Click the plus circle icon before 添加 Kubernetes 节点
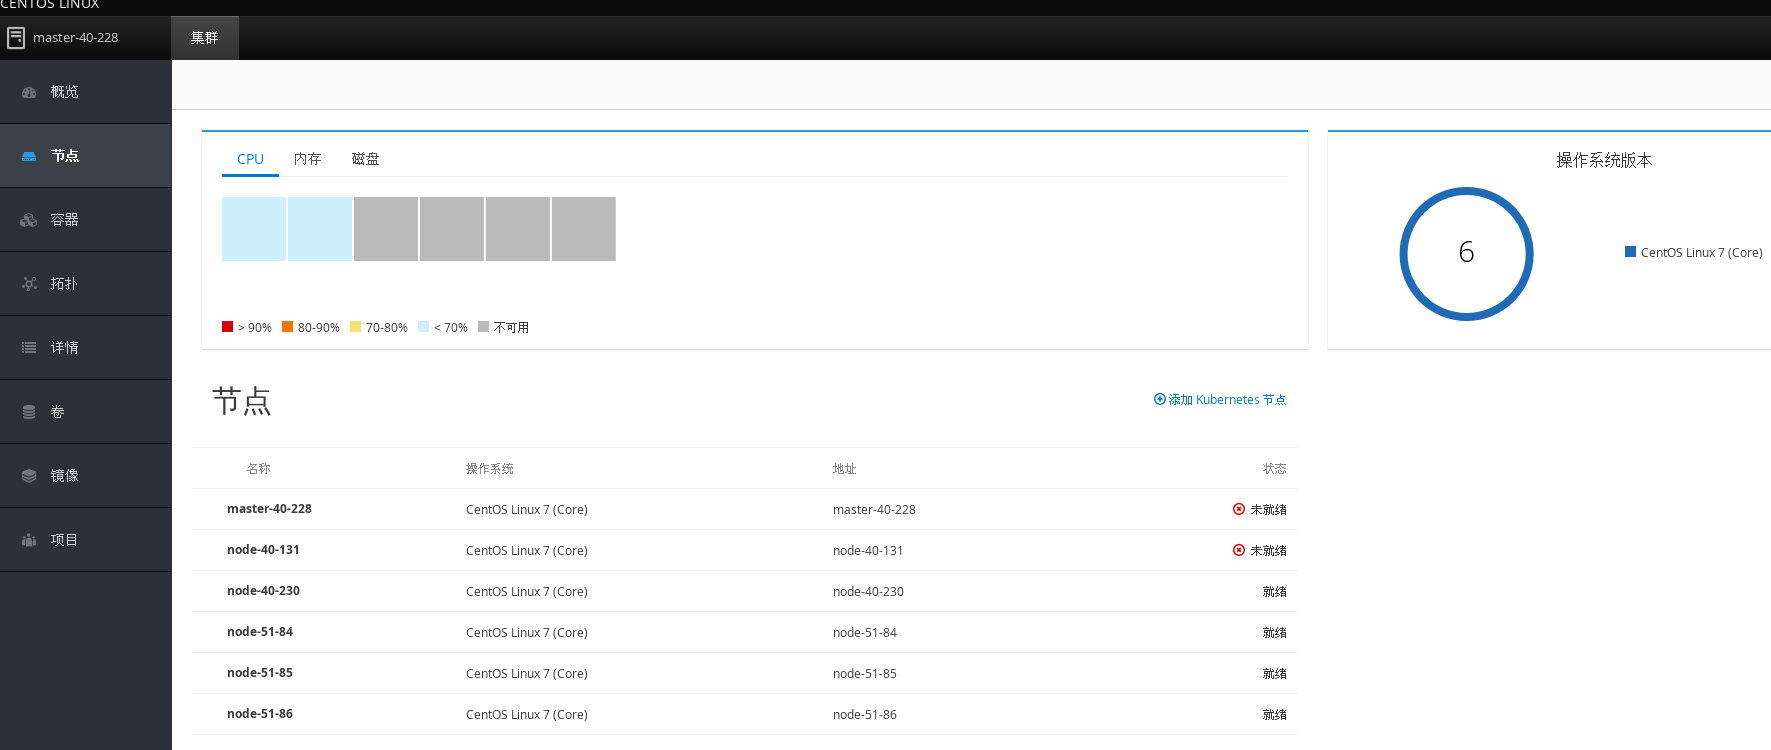 [x=1160, y=399]
